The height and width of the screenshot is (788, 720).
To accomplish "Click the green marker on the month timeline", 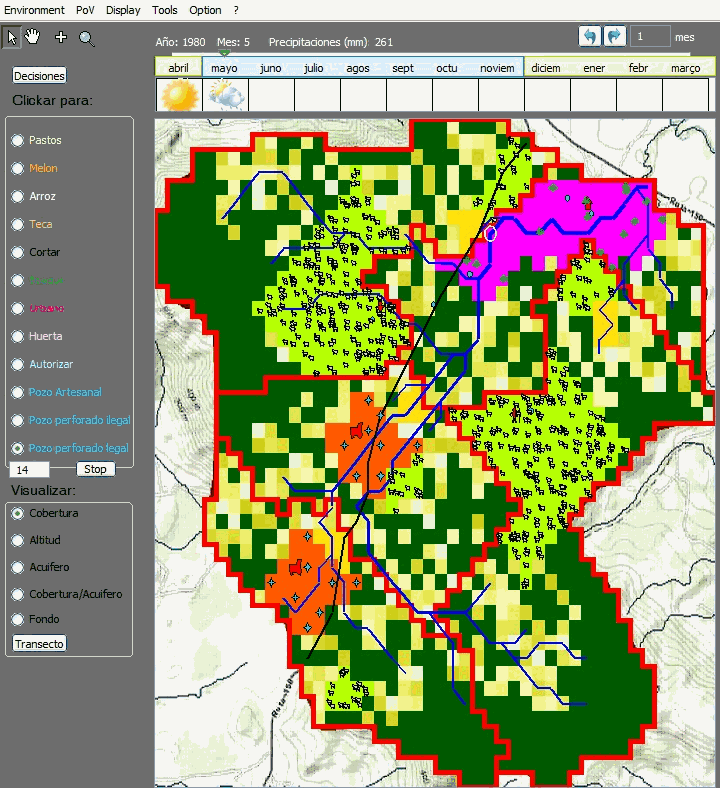I will (x=224, y=52).
